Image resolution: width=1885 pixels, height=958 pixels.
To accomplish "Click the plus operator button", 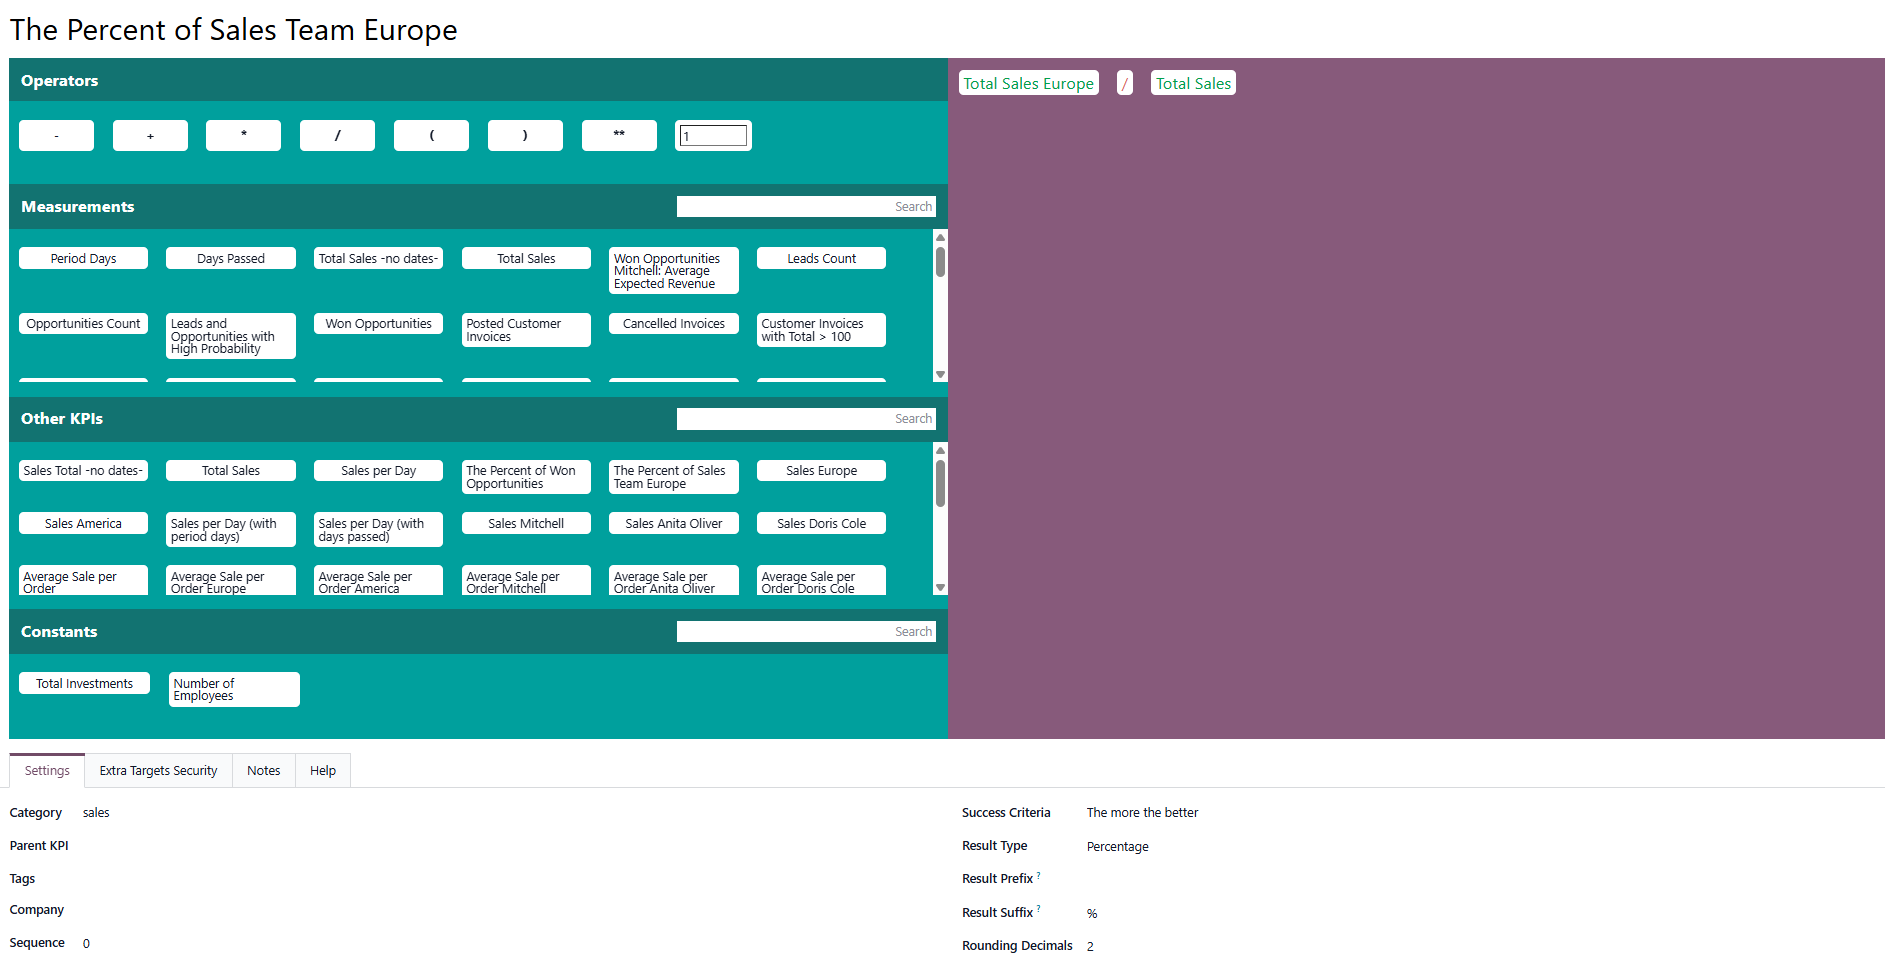I will coord(150,135).
